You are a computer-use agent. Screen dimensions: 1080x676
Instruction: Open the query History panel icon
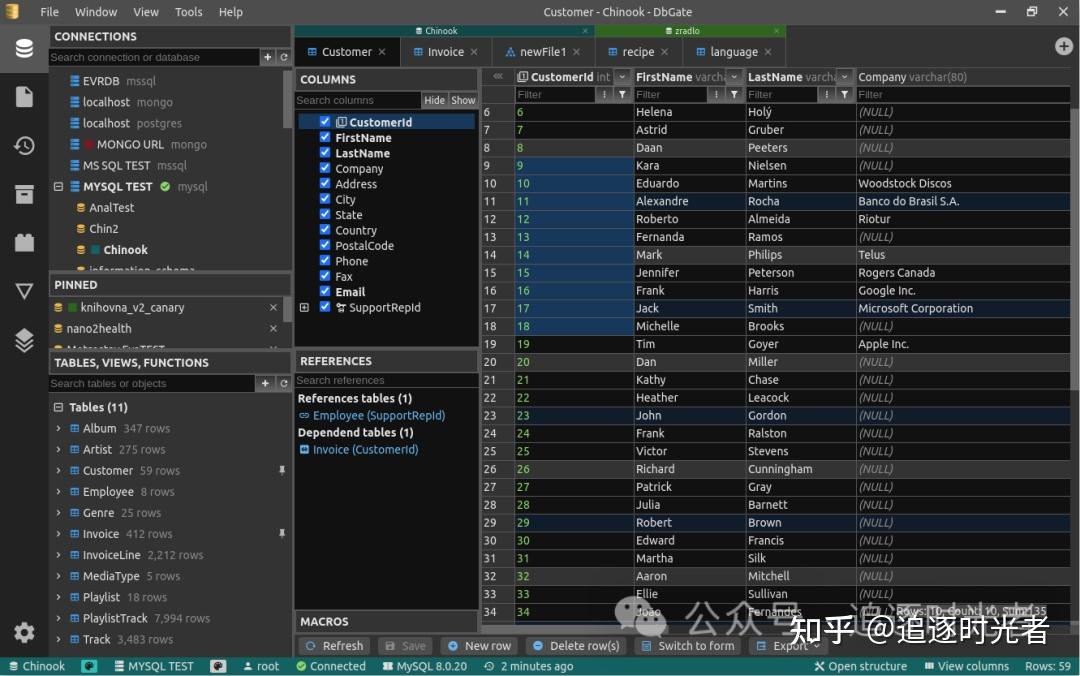(x=23, y=145)
